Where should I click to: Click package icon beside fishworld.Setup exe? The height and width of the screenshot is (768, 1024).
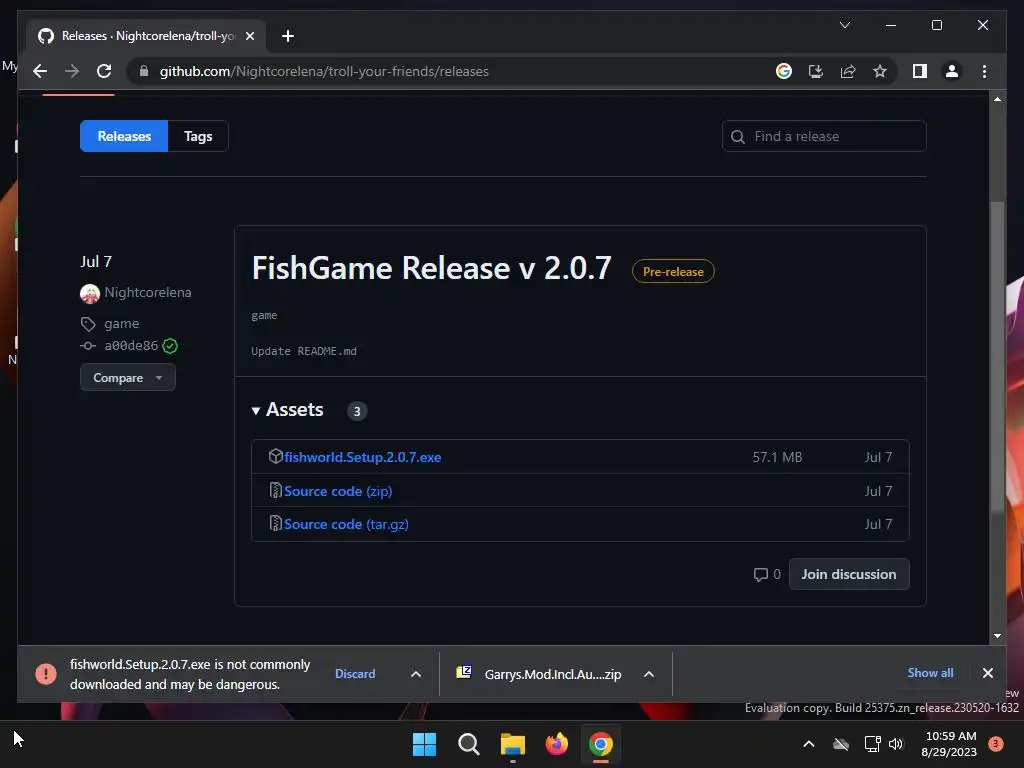pyautogui.click(x=276, y=456)
